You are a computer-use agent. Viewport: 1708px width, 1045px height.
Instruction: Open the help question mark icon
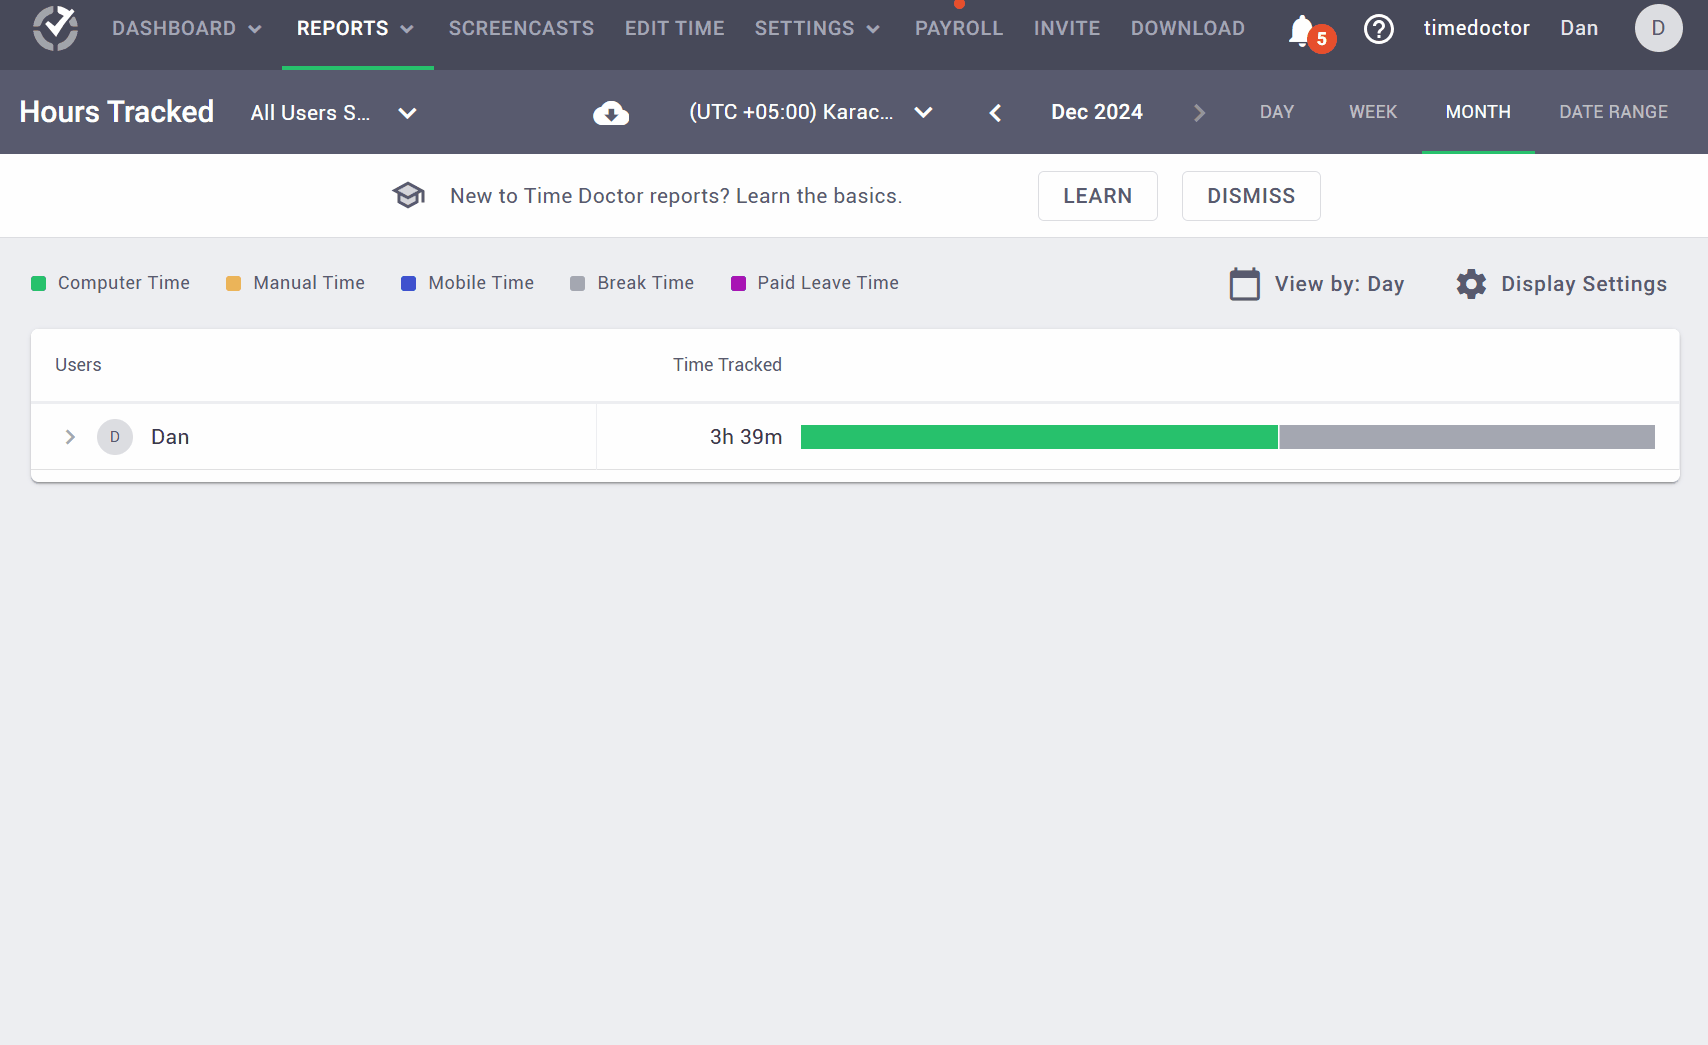click(x=1379, y=29)
